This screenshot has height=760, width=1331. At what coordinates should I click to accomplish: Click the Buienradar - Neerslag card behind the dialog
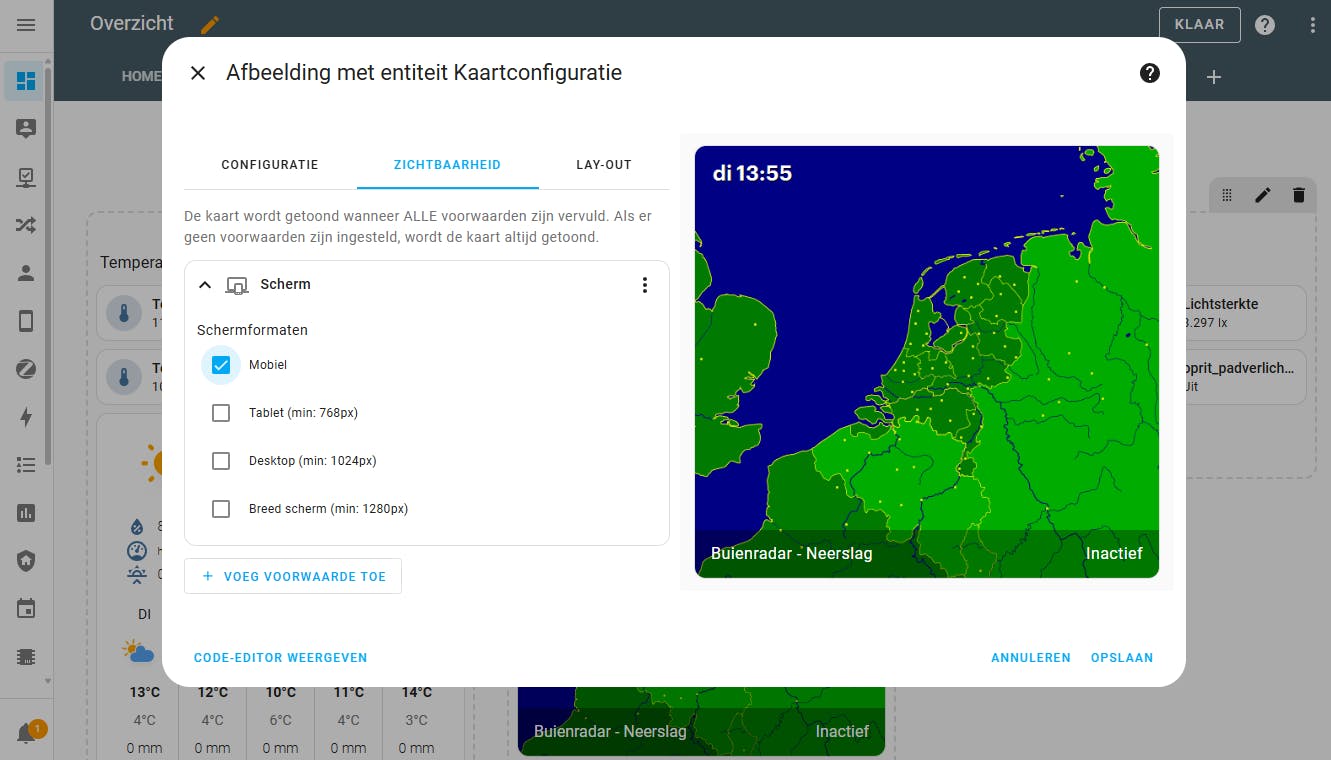pyautogui.click(x=702, y=721)
